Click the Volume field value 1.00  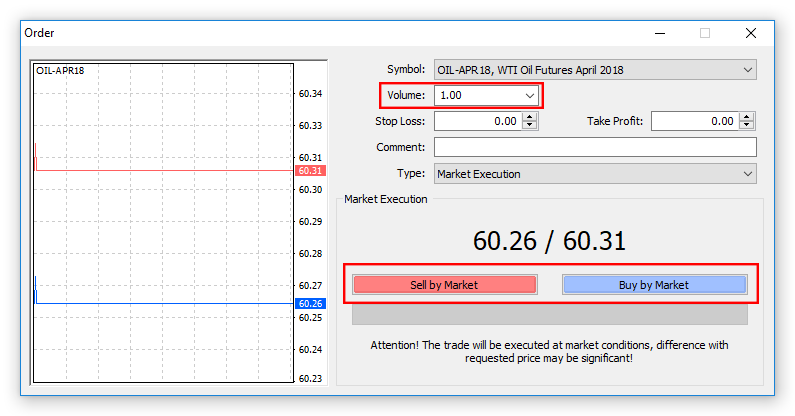(x=451, y=95)
